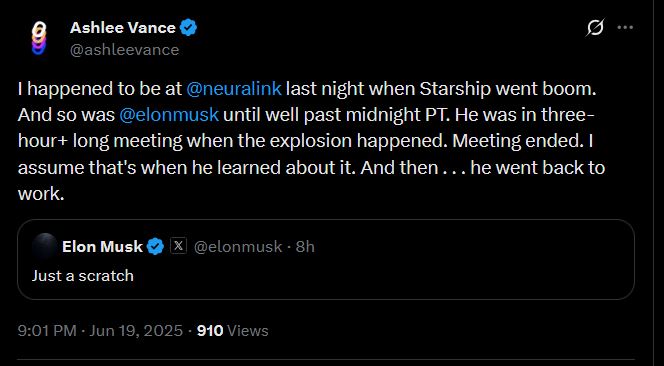664x366 pixels.
Task: Open the @ashleevance handle link
Action: coord(124,50)
